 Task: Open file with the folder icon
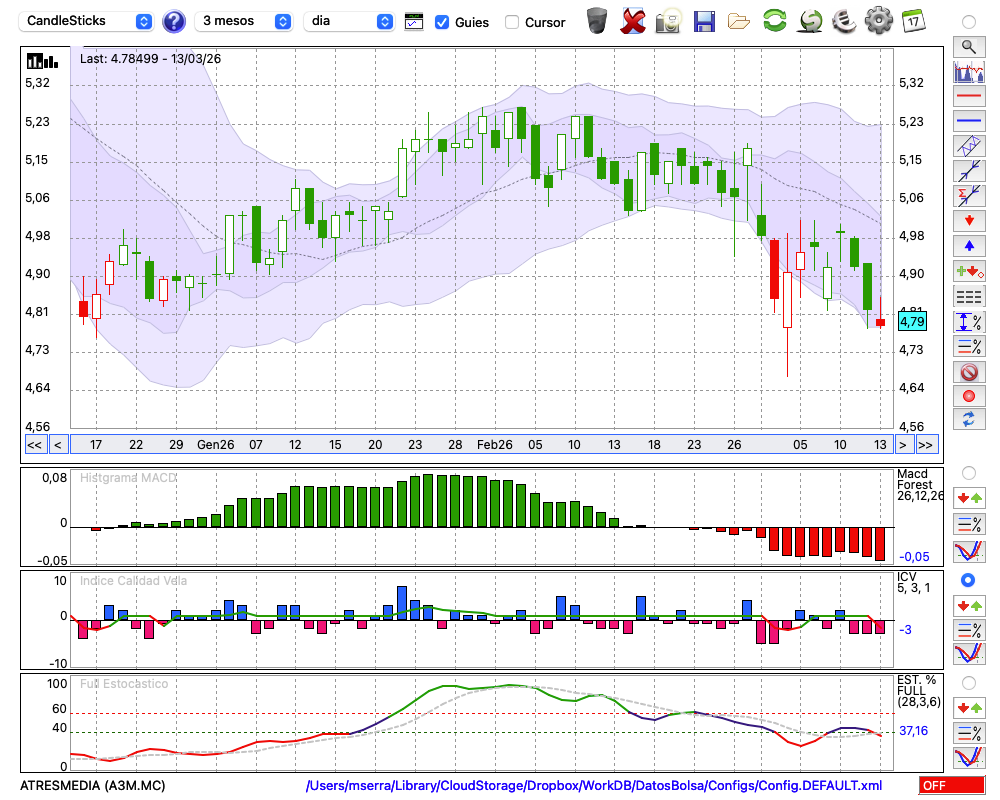pyautogui.click(x=739, y=22)
